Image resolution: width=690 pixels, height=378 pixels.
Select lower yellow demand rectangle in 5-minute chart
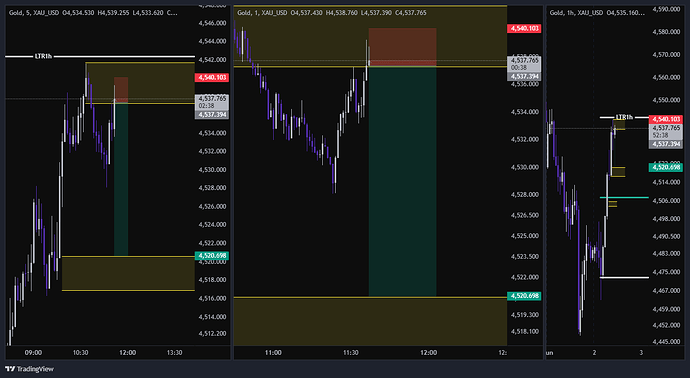[x=128, y=273]
